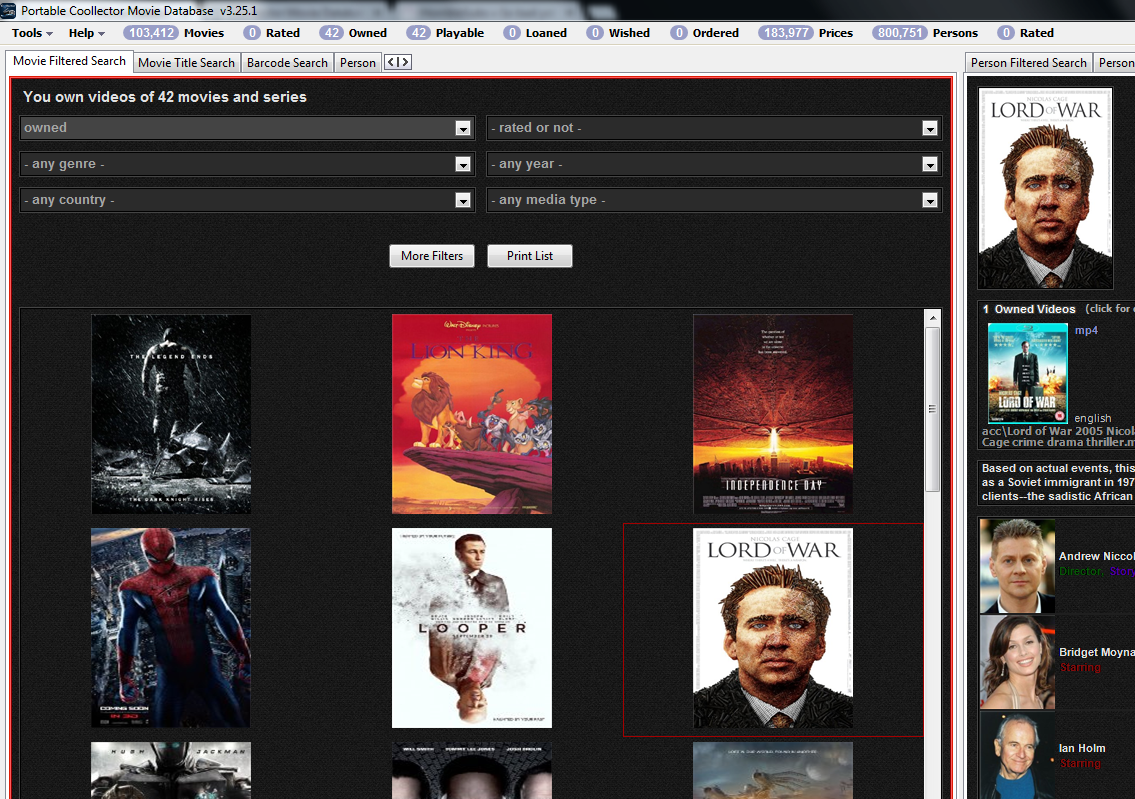
Task: Switch to the Movie Filtered Search tab
Action: pyautogui.click(x=69, y=62)
